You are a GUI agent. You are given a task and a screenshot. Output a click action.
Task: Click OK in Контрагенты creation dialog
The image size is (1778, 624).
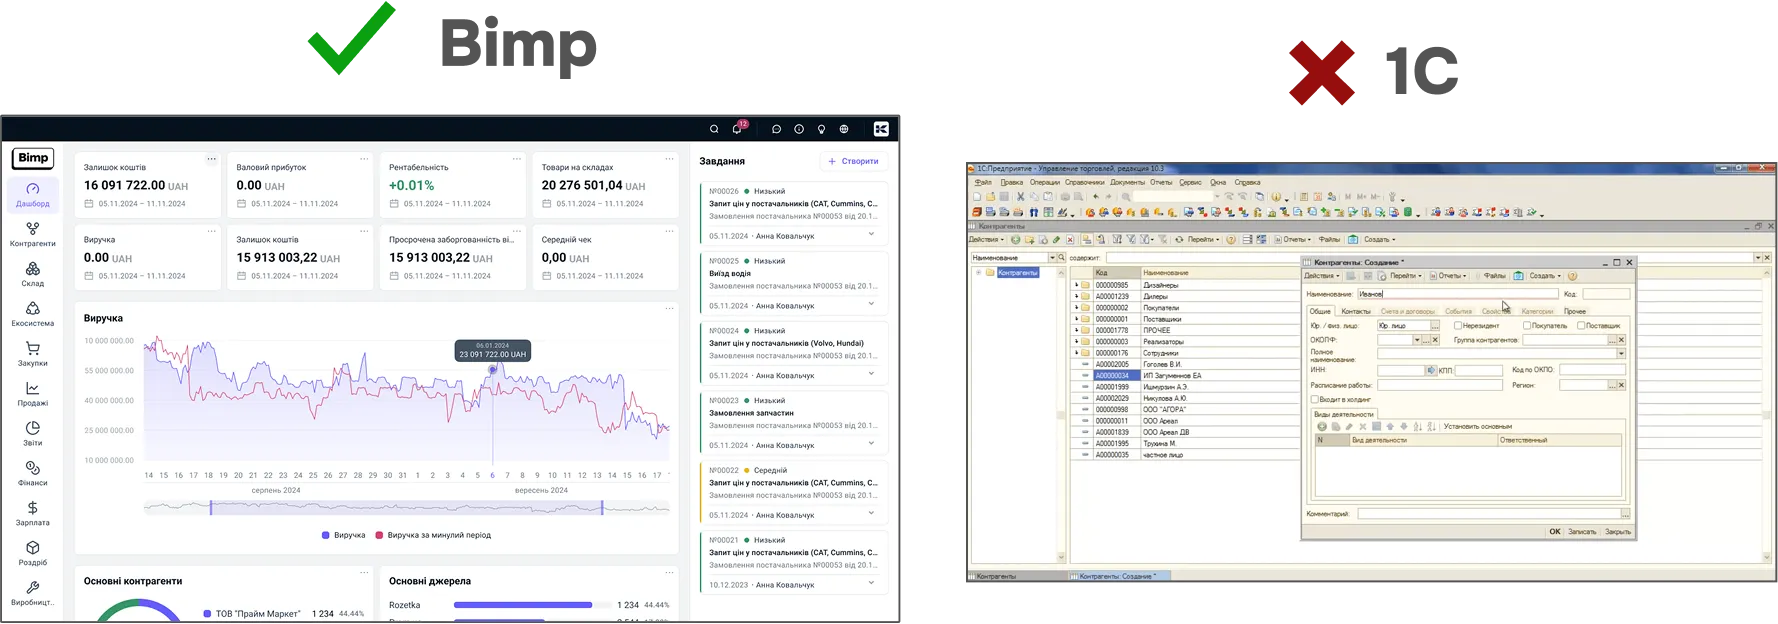click(1555, 531)
